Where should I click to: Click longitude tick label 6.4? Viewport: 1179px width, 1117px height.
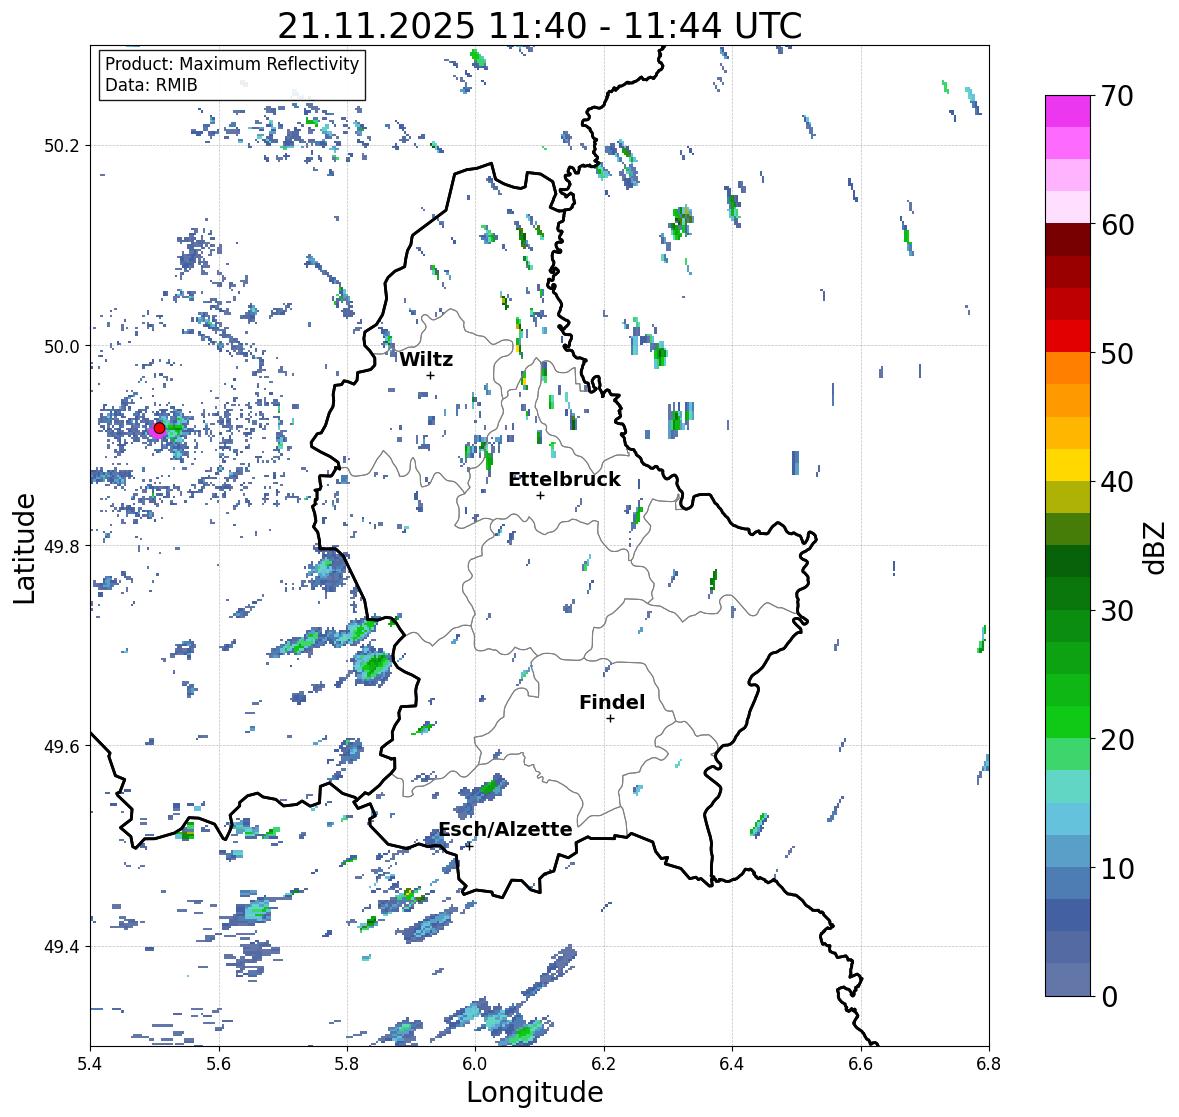point(732,1064)
